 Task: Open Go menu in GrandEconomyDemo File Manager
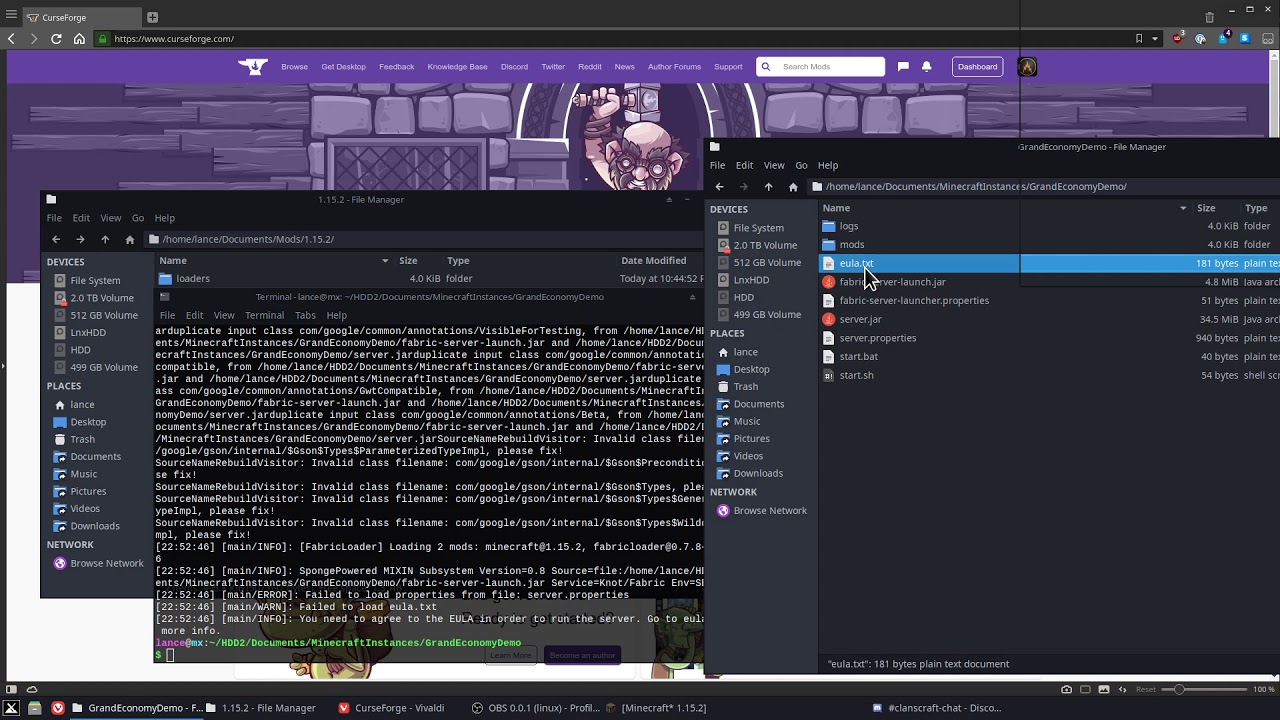tap(801, 165)
